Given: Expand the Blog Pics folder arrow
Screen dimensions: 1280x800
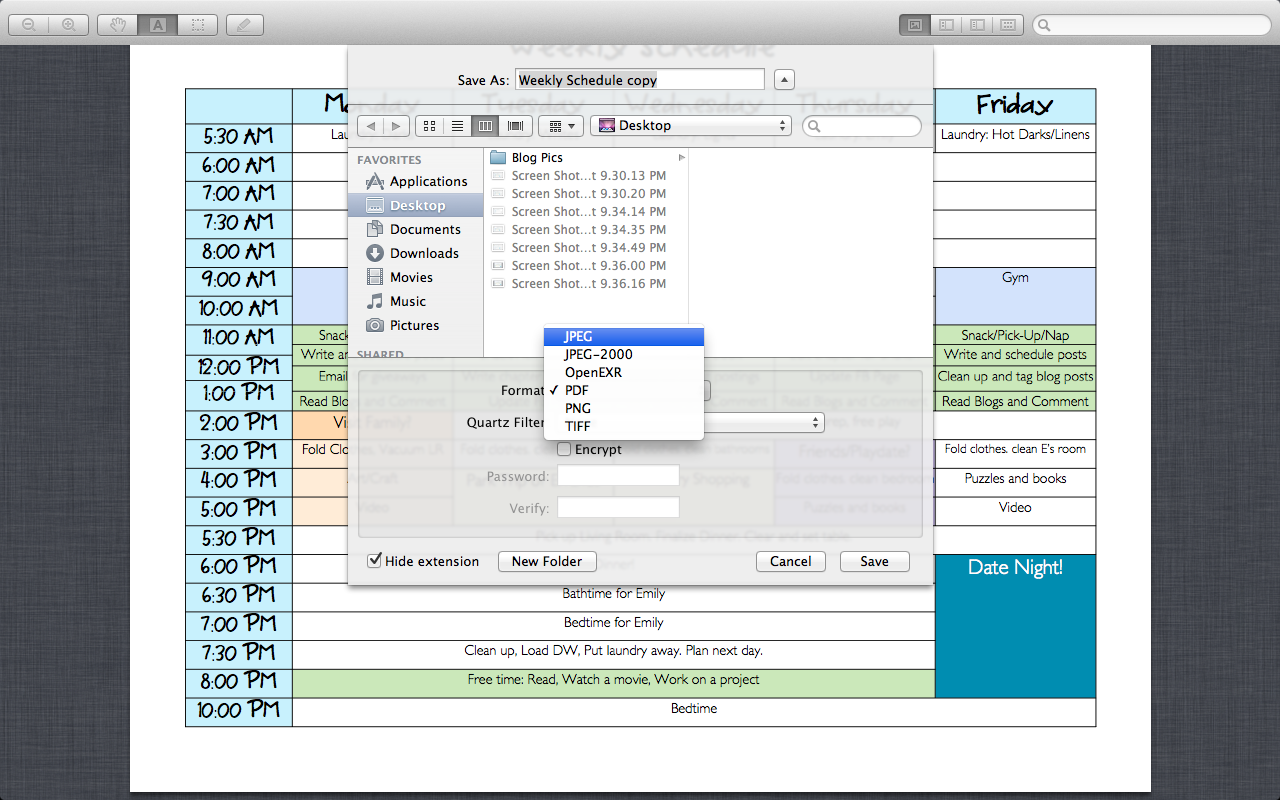Looking at the screenshot, I should [x=681, y=157].
